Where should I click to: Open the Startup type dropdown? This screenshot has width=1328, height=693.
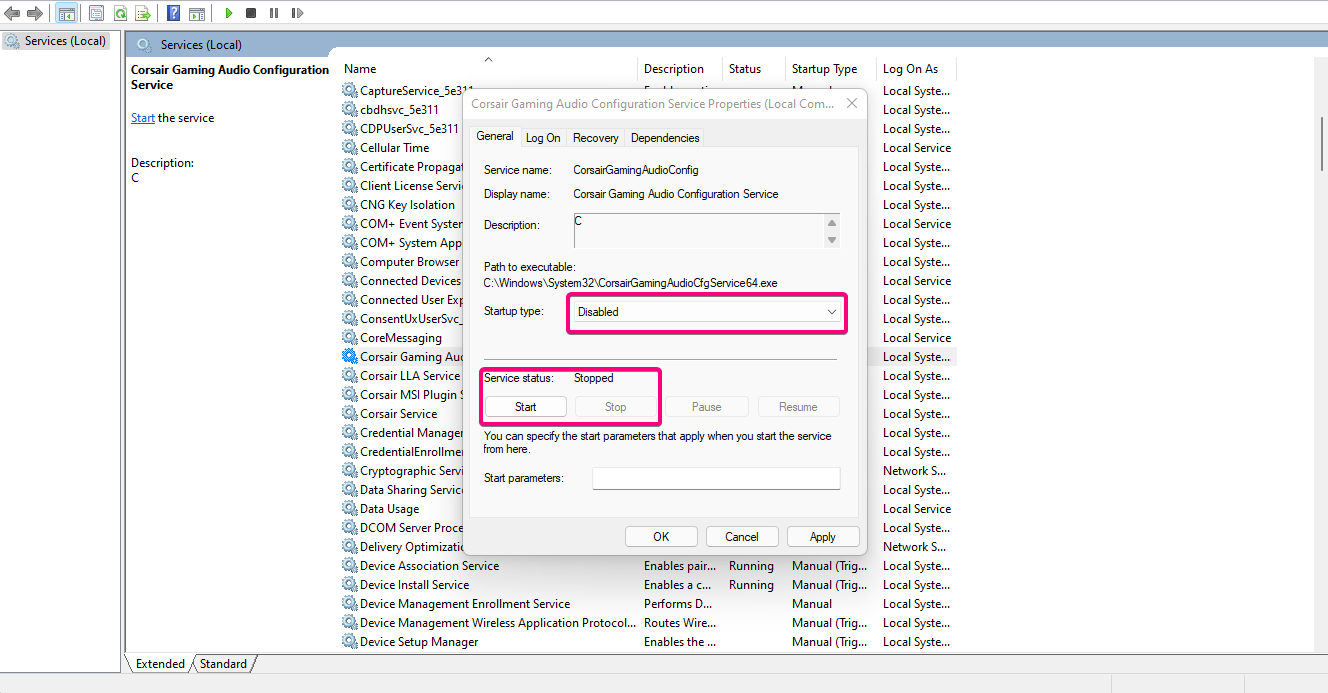point(707,312)
